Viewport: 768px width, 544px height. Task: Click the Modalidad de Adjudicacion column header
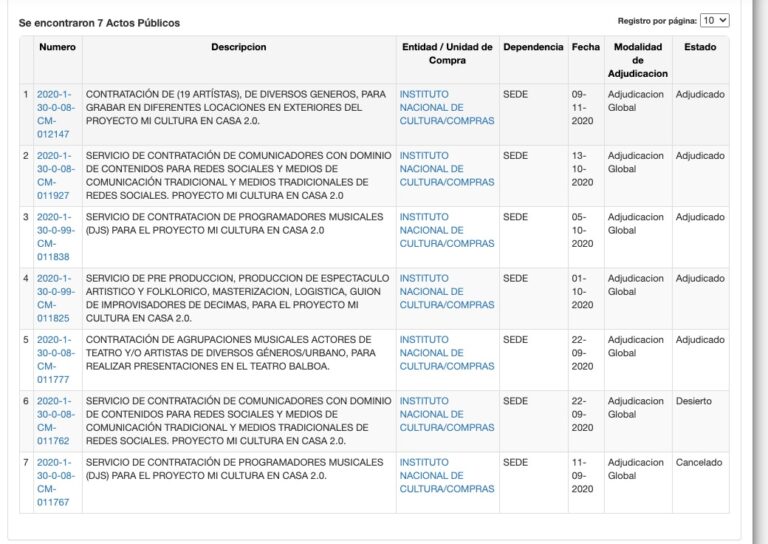638,60
